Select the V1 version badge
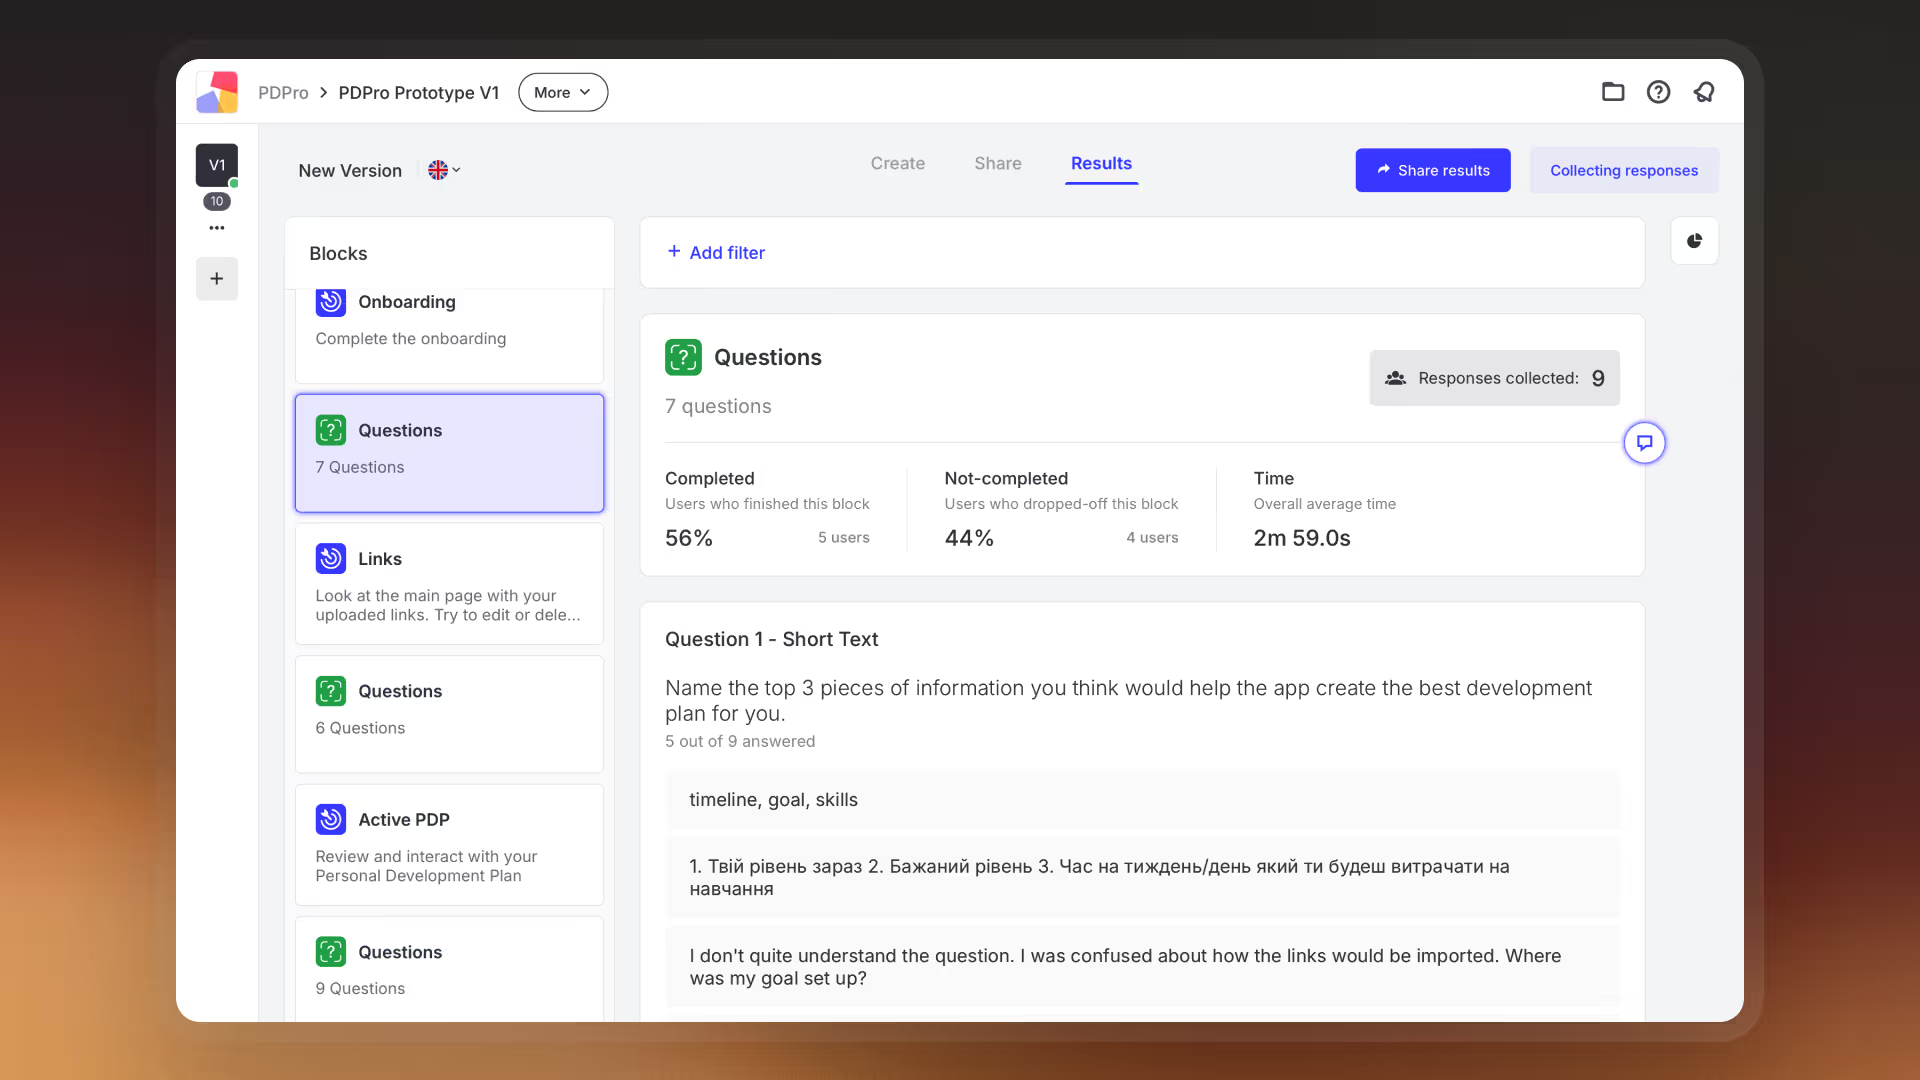This screenshot has width=1920, height=1080. tap(217, 165)
